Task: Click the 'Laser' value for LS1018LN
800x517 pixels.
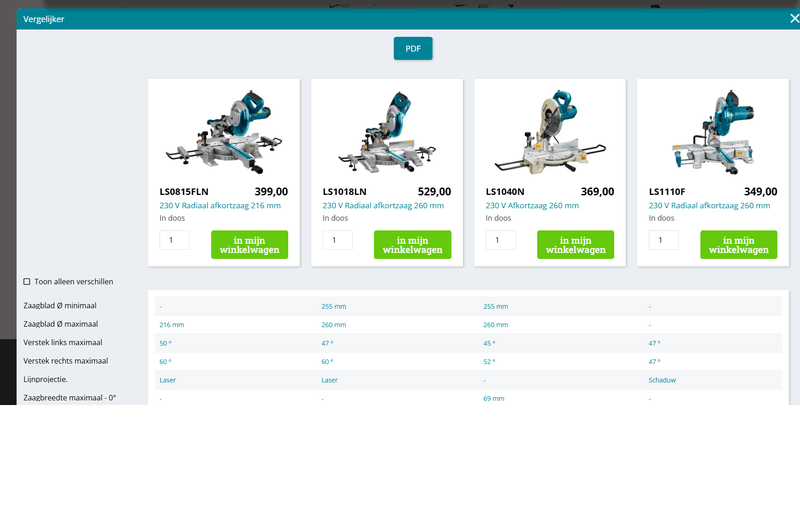Action: [x=330, y=380]
